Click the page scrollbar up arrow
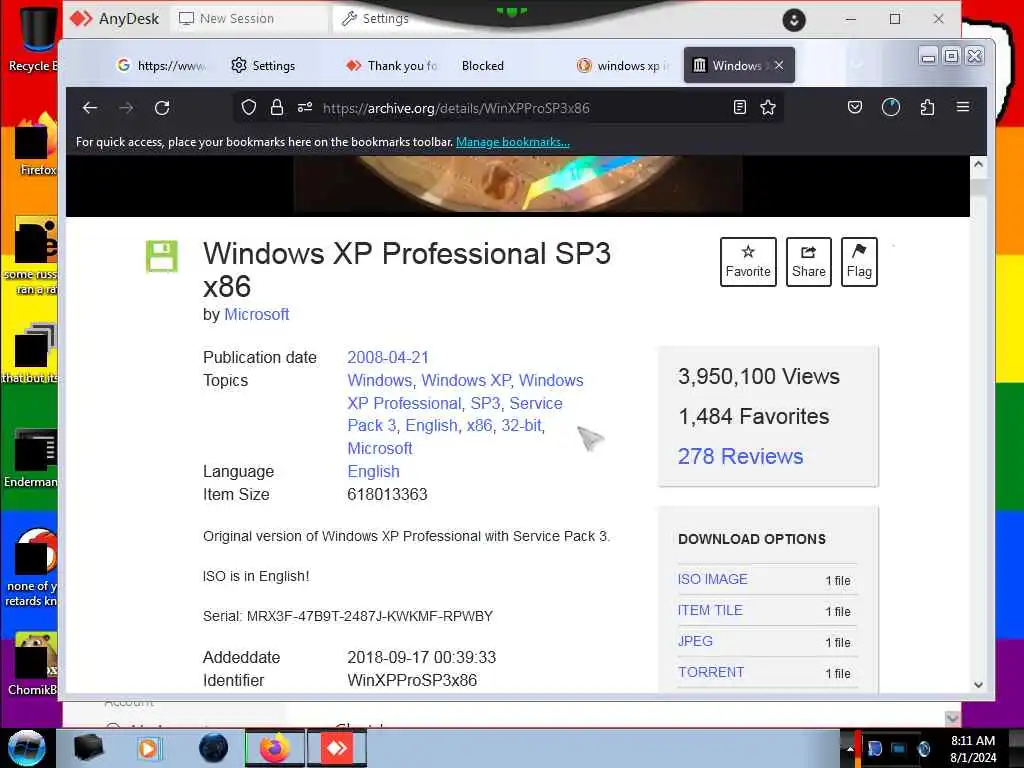The height and width of the screenshot is (768, 1024). 978,165
